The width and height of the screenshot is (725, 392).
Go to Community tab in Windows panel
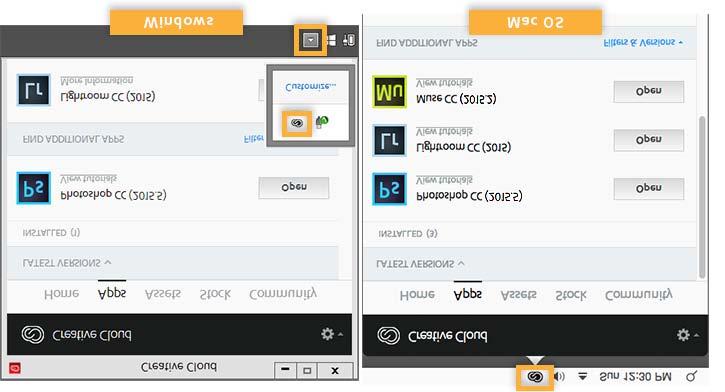(x=283, y=294)
